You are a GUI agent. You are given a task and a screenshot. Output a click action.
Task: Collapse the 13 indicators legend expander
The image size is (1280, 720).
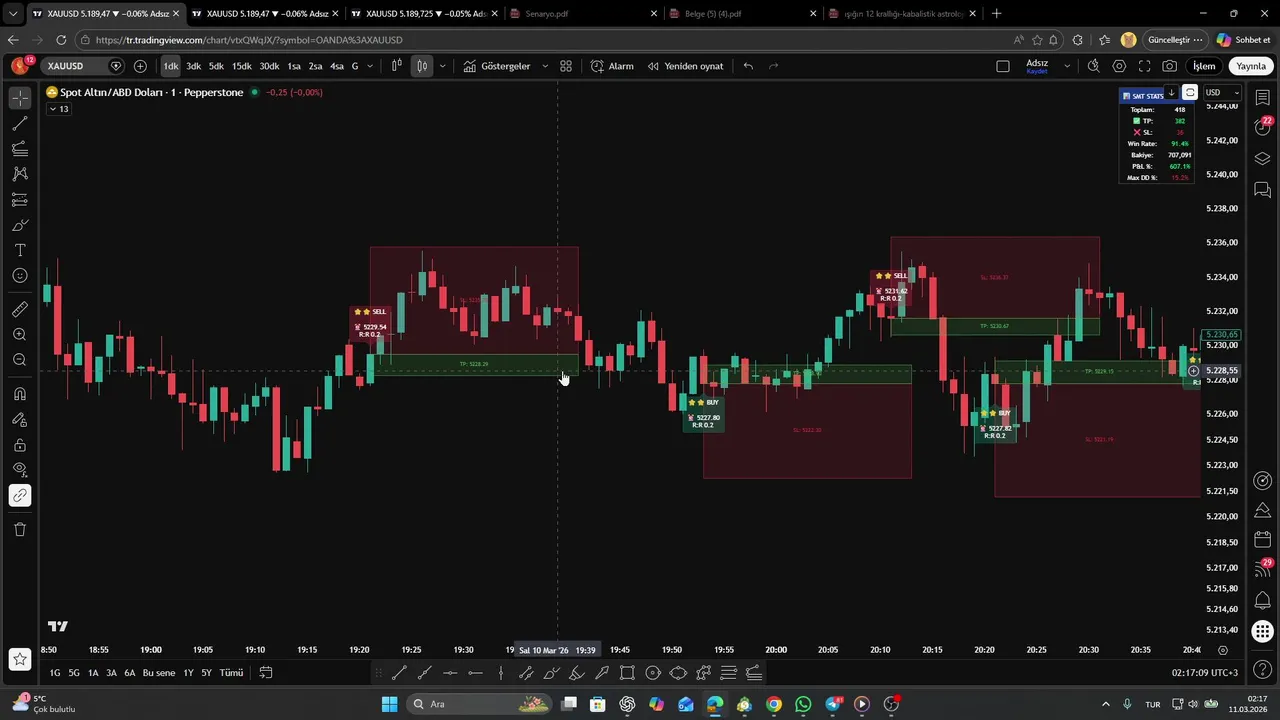[x=59, y=109]
